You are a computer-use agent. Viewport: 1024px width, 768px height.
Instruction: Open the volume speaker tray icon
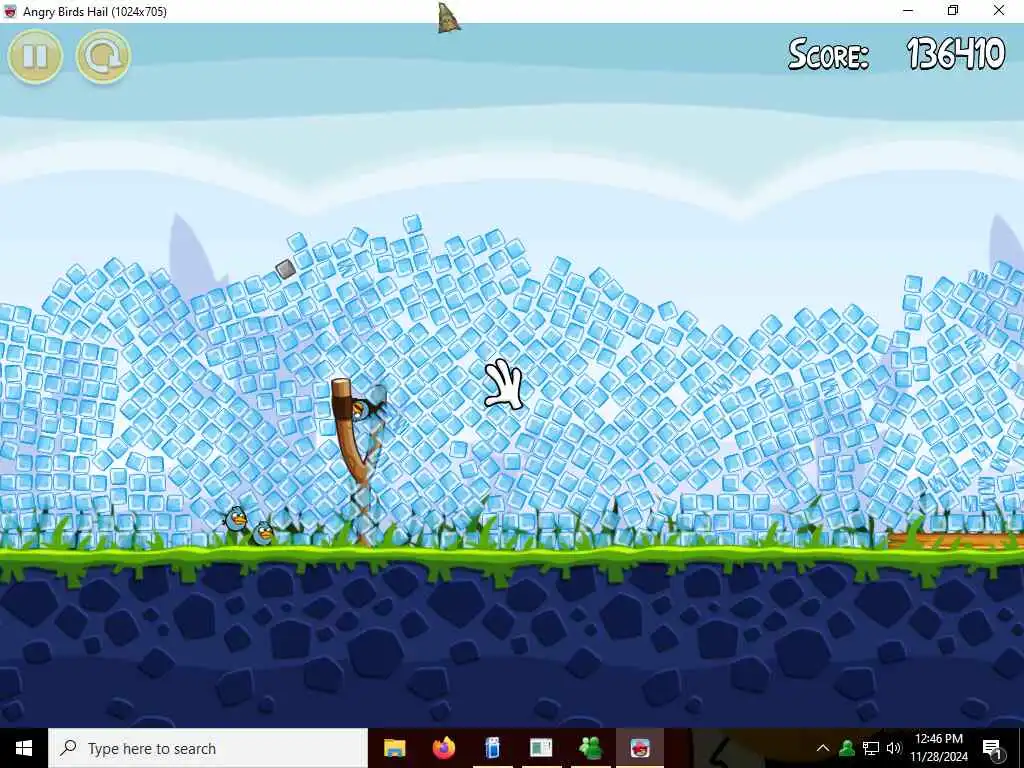894,748
